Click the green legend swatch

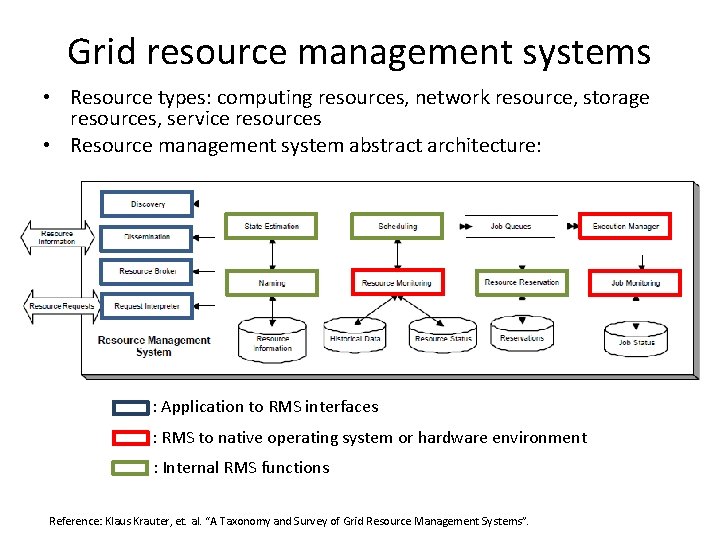[x=130, y=468]
